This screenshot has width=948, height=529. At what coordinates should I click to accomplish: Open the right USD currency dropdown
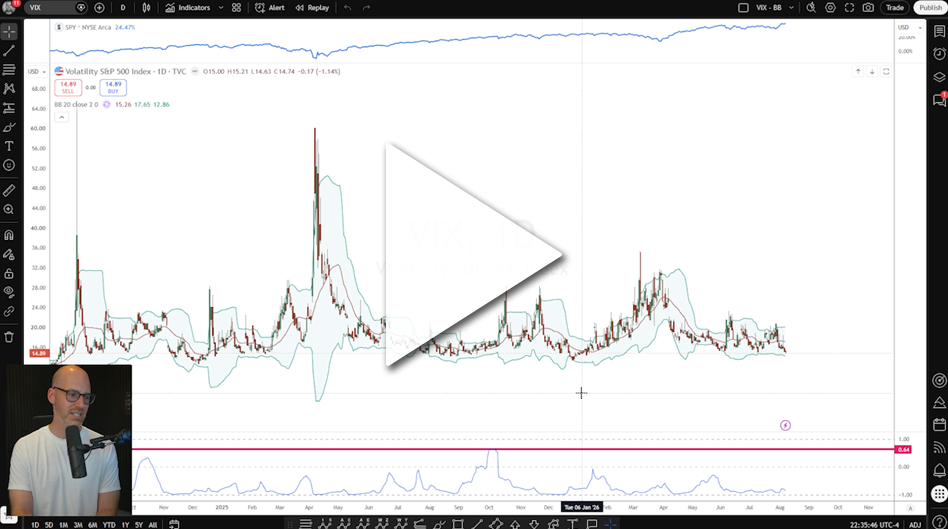[x=910, y=27]
